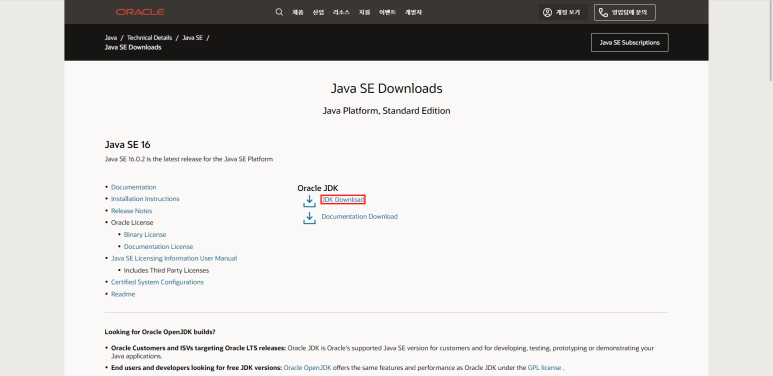Open the Oracle OpenJDK link
This screenshot has height=376, width=773.
307,368
